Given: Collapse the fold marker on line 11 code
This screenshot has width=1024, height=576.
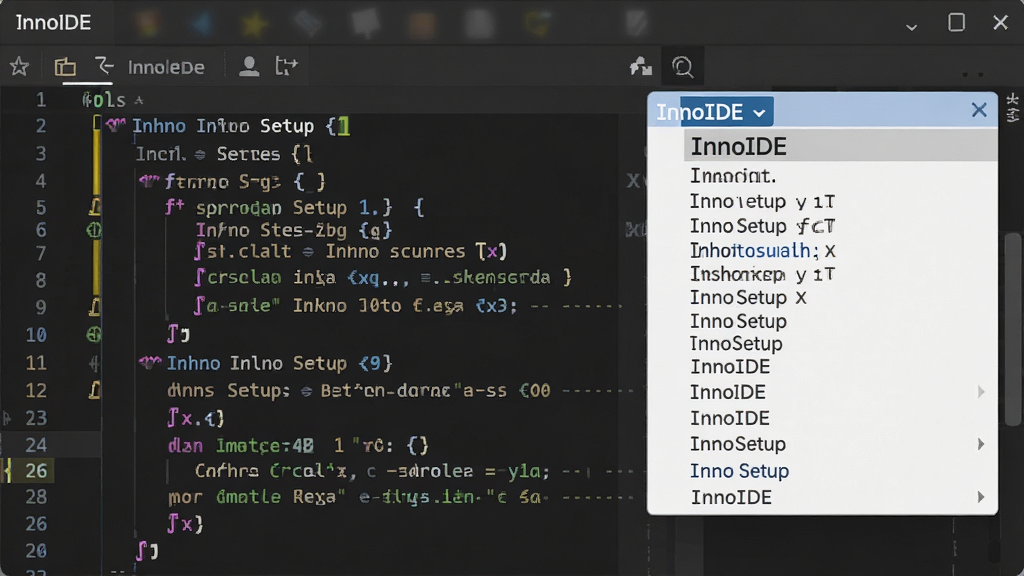Looking at the screenshot, I should [x=150, y=362].
